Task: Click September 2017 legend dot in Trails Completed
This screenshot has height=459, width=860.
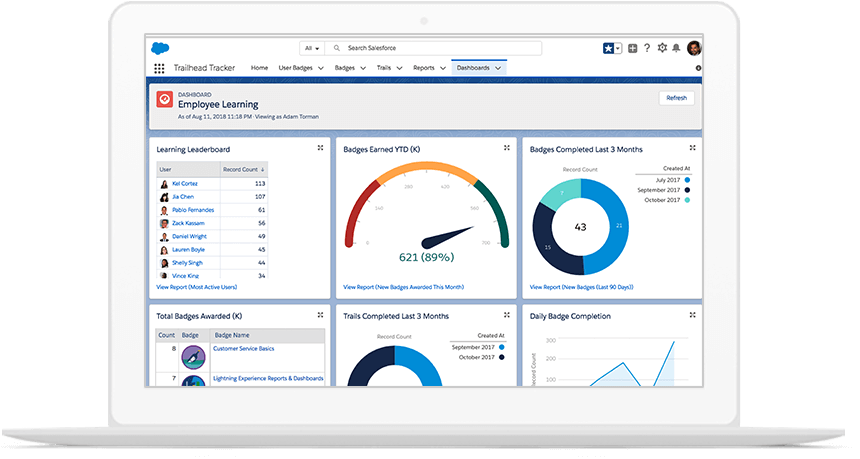Action: (x=501, y=348)
